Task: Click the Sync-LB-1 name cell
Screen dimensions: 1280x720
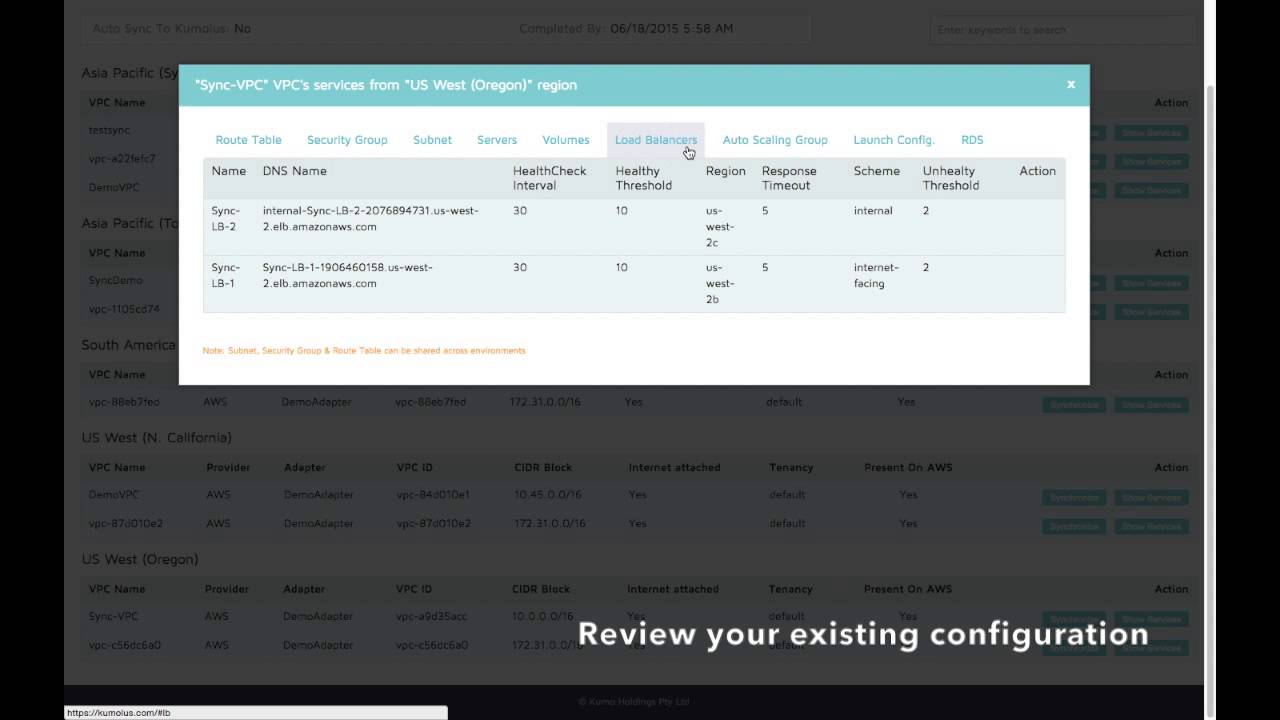Action: coord(226,275)
